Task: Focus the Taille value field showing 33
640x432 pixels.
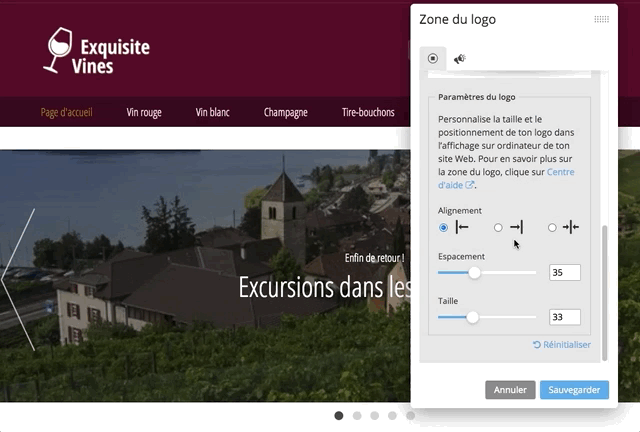Action: point(565,317)
